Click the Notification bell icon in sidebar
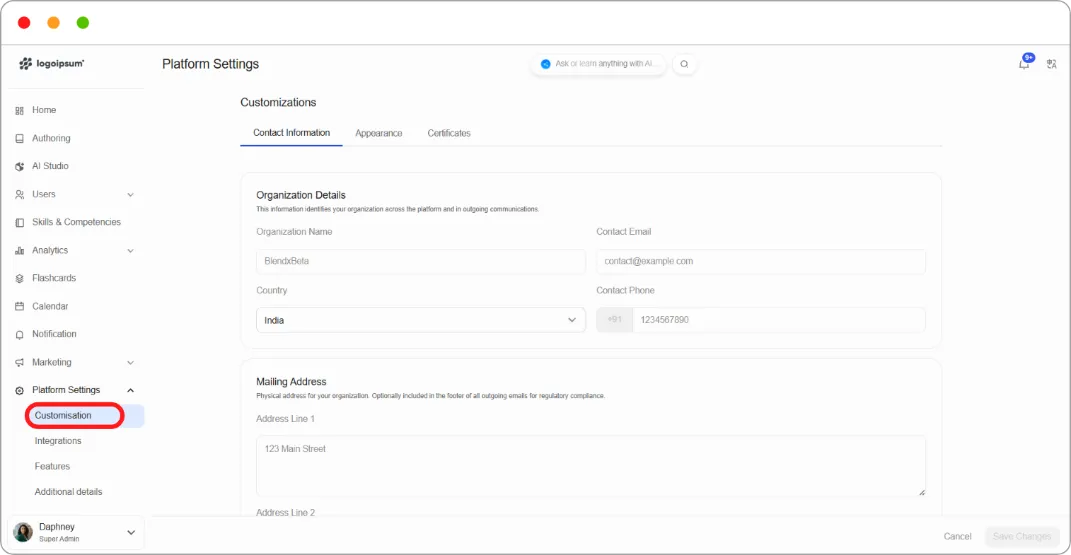 [x=19, y=335]
